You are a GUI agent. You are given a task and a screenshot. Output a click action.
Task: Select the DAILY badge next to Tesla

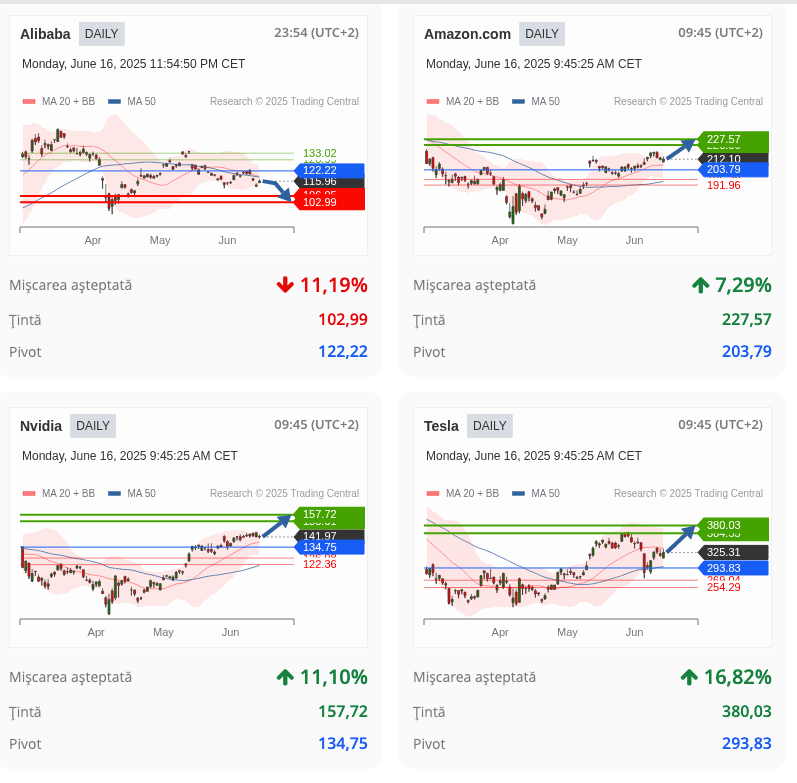pyautogui.click(x=489, y=426)
